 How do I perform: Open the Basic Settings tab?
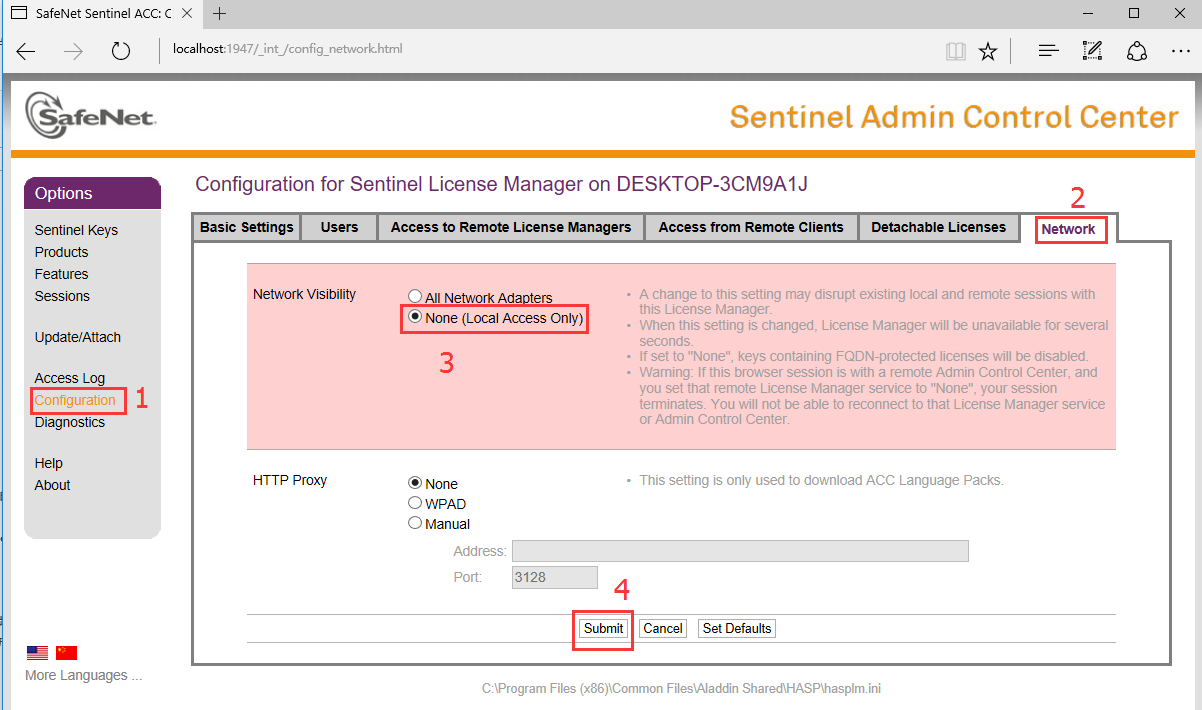pos(247,227)
